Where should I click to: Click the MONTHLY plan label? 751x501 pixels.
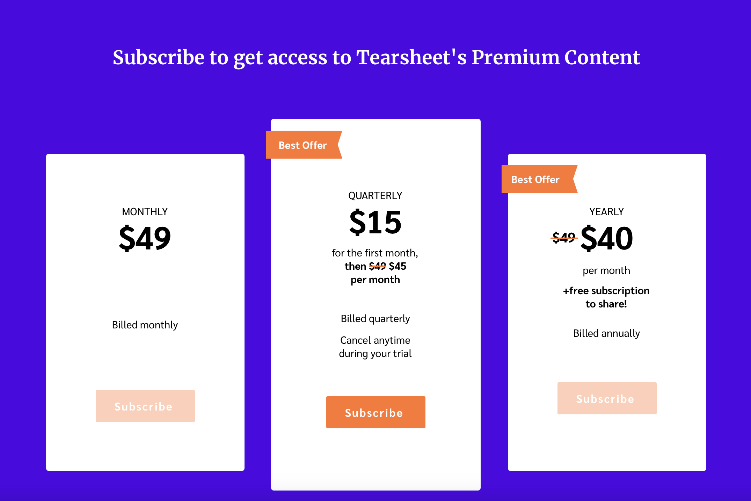[x=145, y=212]
